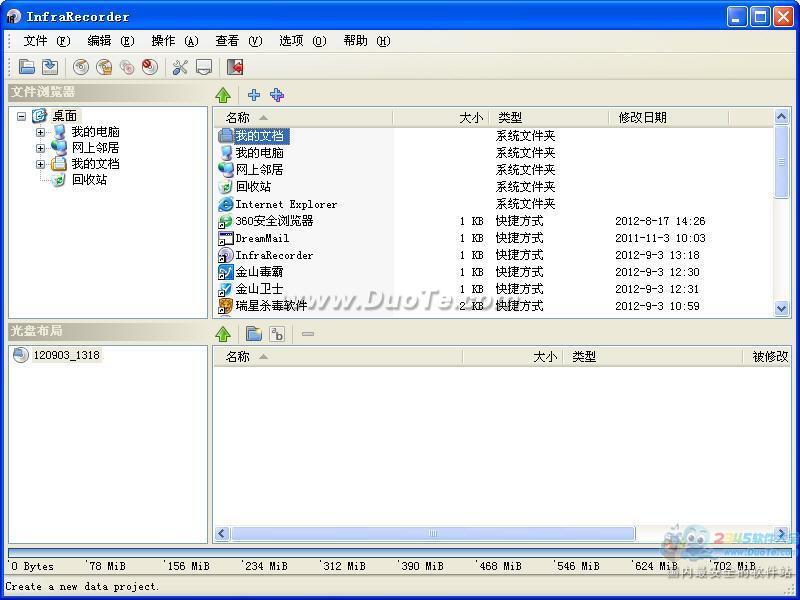Expand the 网上邻居 tree node
Screen dimensions: 800x600
41,148
